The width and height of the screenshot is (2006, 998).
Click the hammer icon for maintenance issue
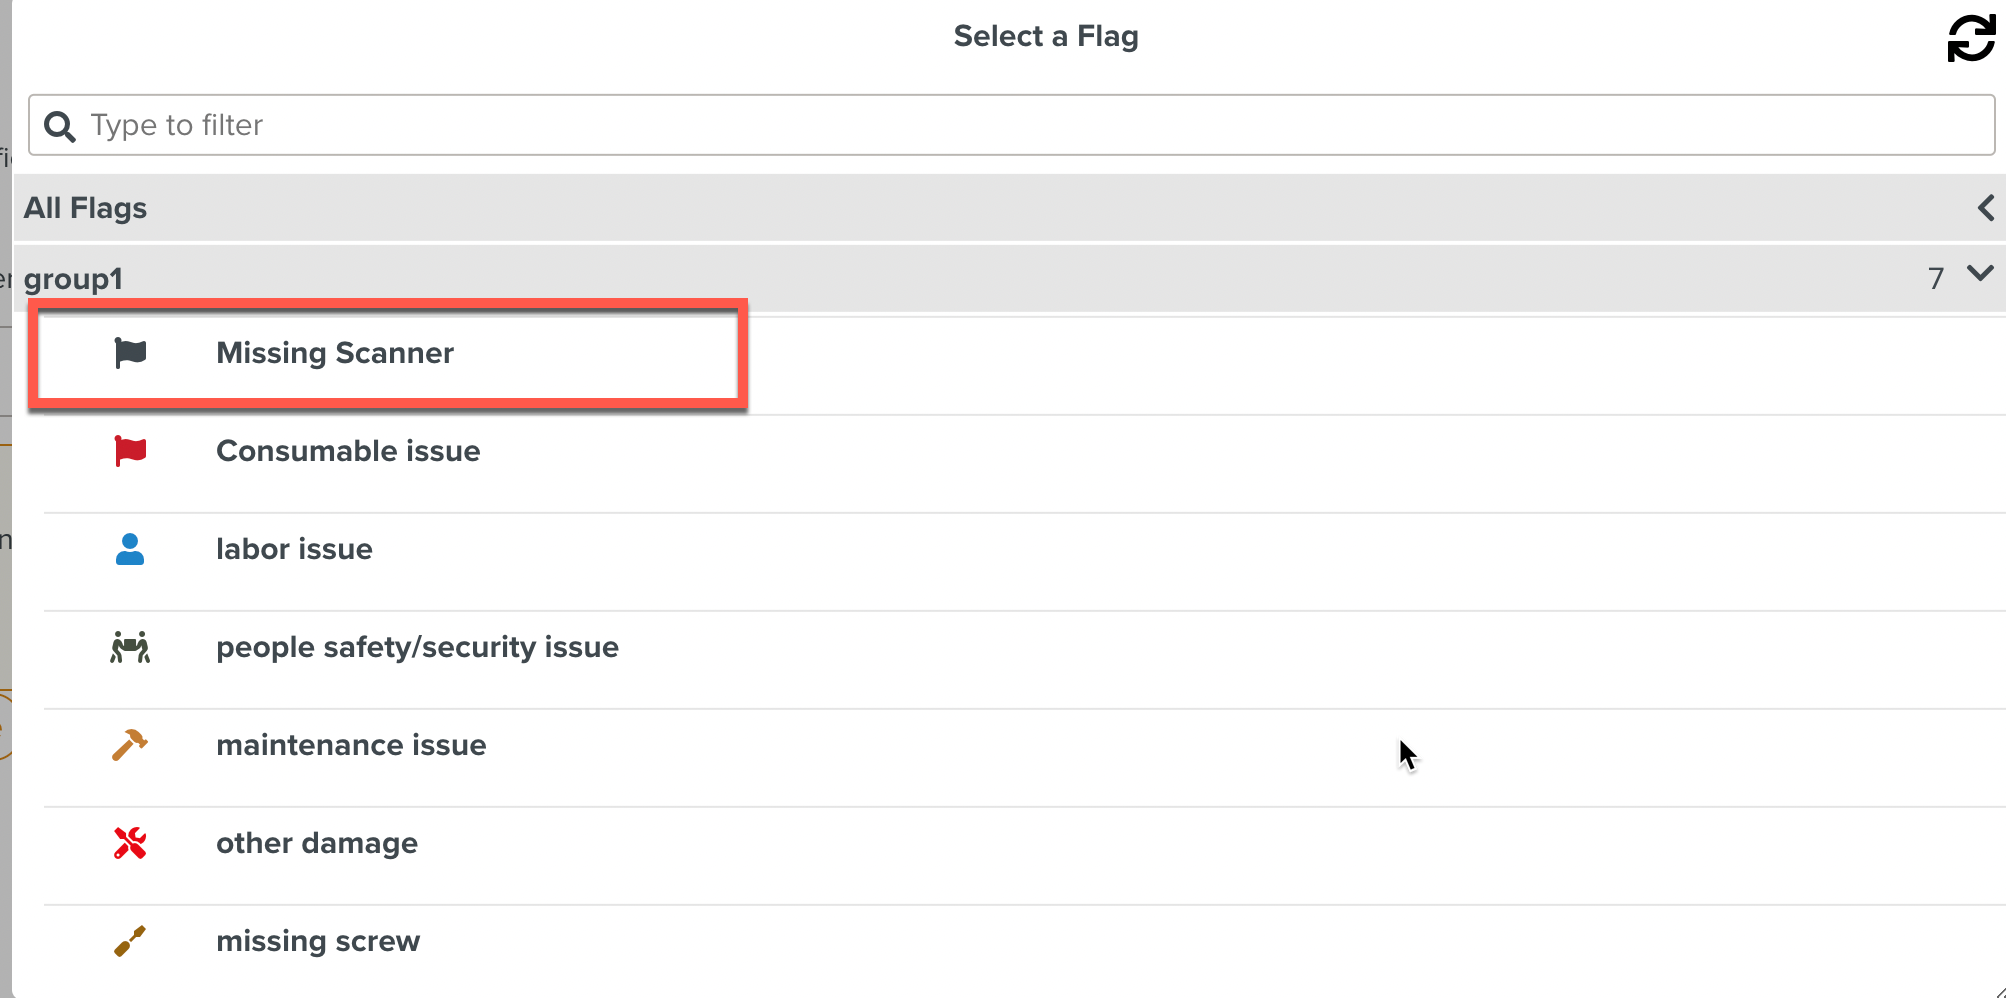130,745
